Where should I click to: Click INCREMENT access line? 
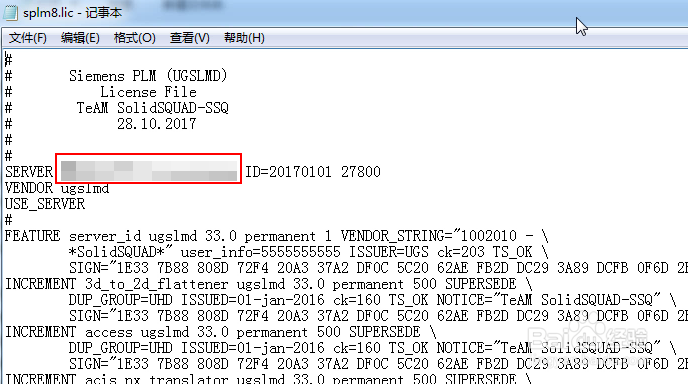point(221,332)
